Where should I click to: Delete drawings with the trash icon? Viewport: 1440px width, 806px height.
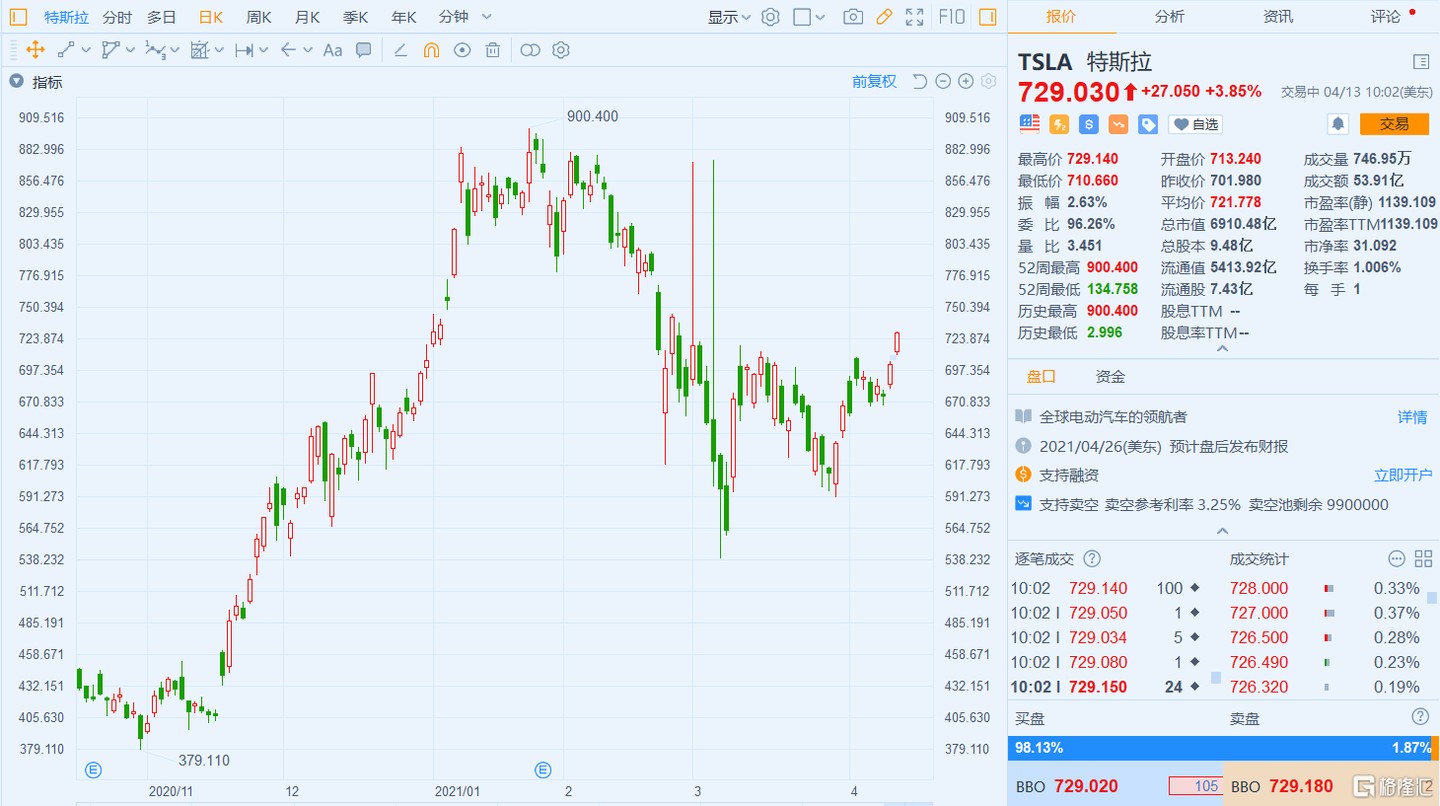click(493, 50)
